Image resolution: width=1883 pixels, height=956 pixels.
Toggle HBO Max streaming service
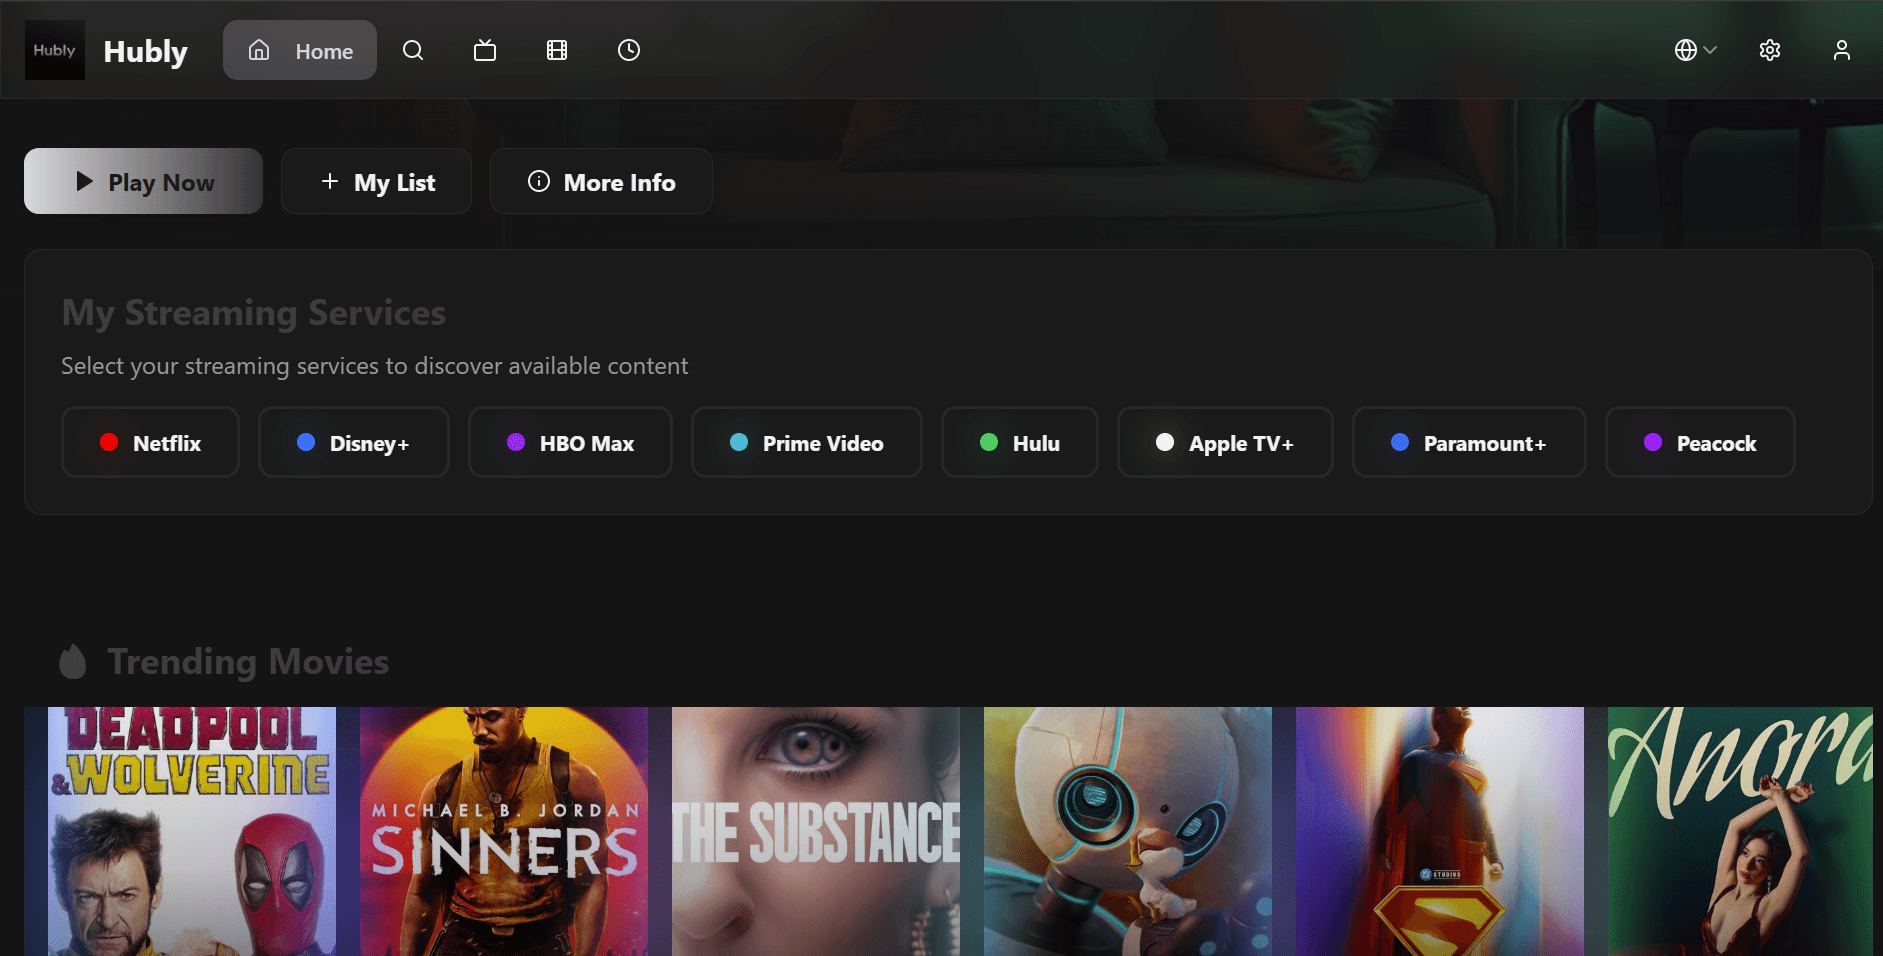click(570, 442)
